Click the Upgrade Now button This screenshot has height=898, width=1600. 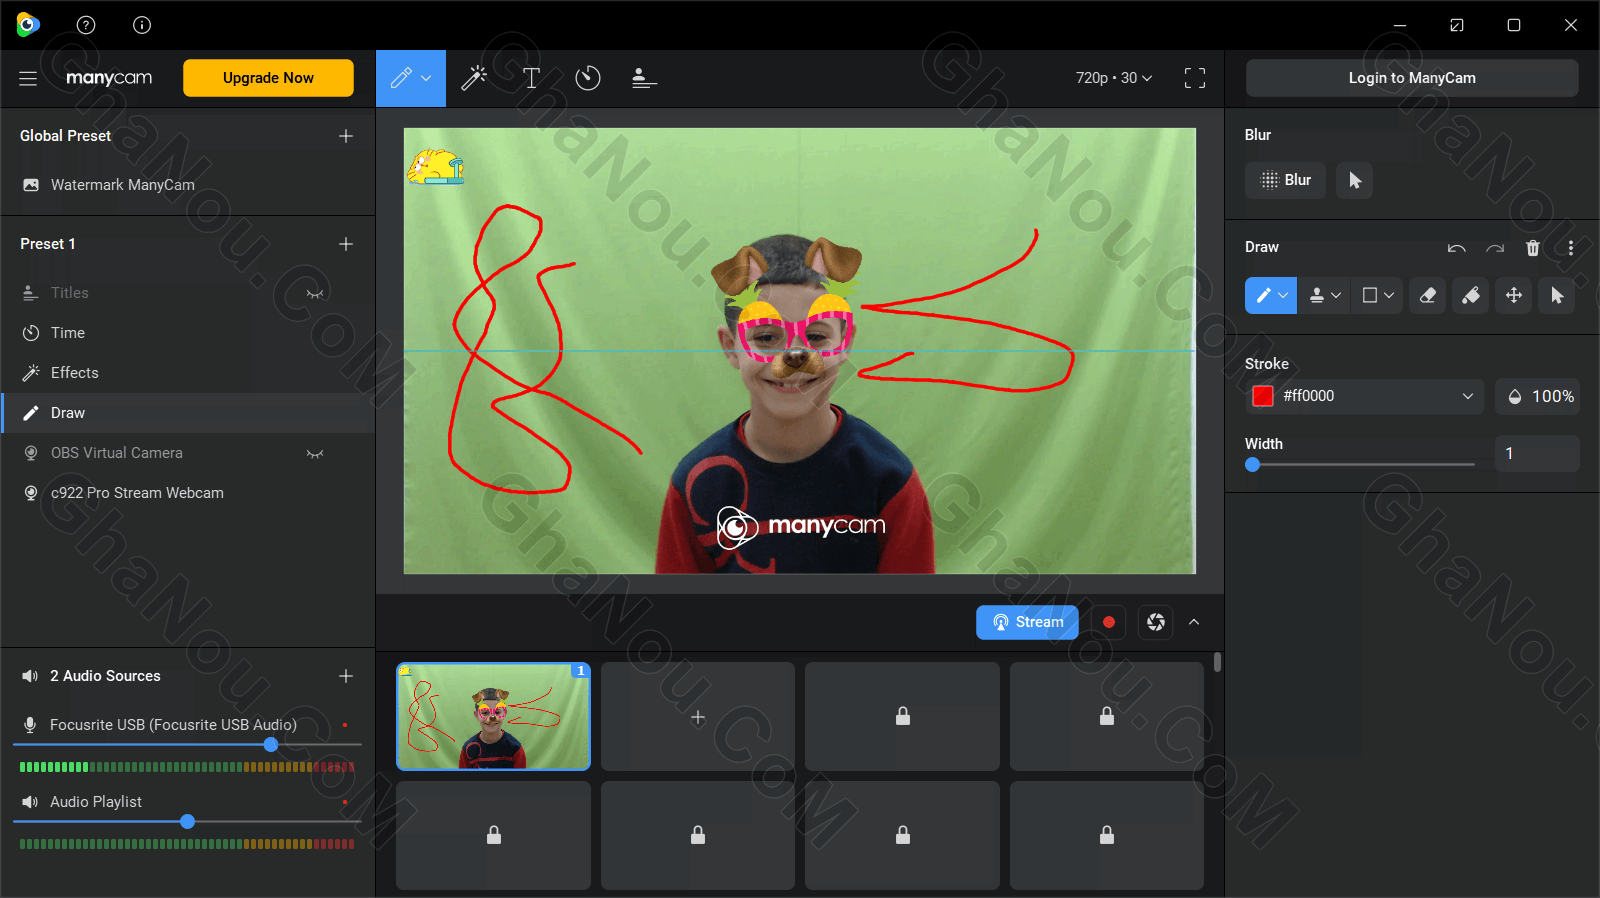[x=268, y=78]
